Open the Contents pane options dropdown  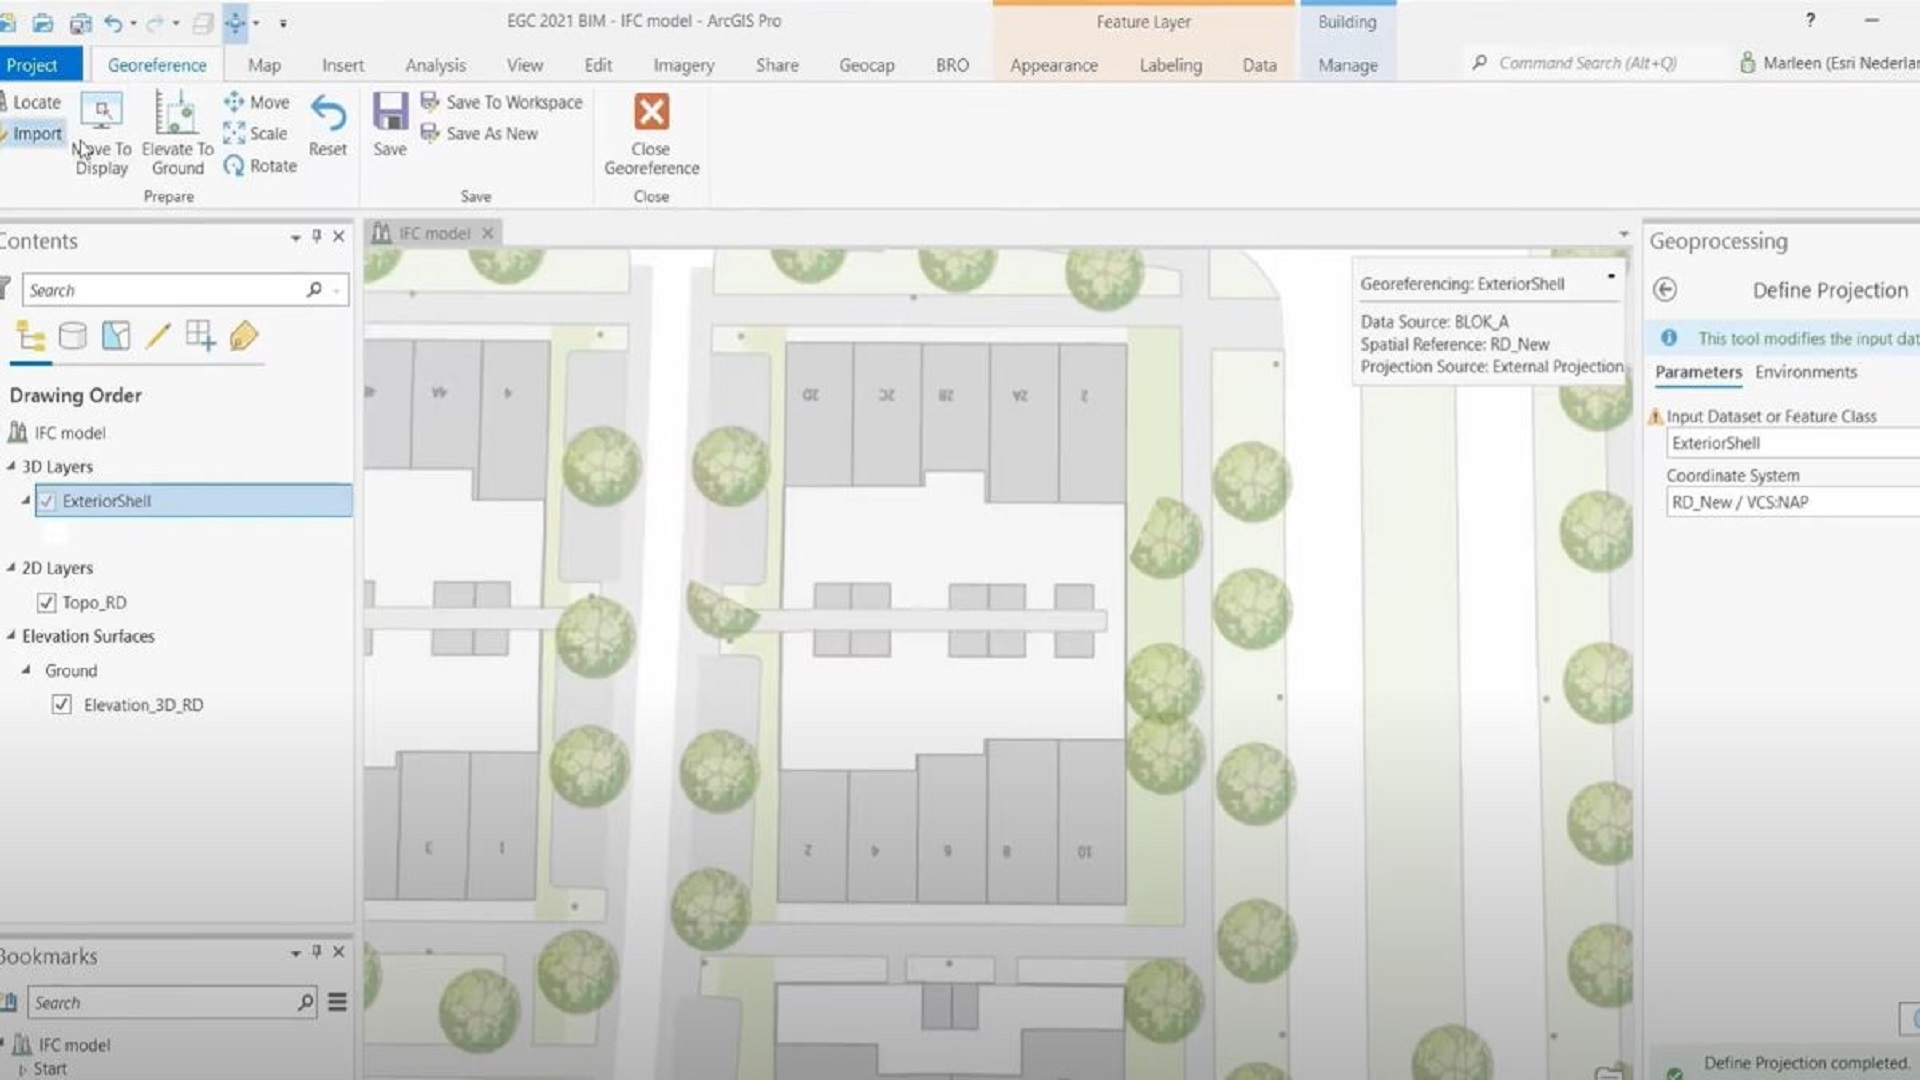click(x=295, y=238)
